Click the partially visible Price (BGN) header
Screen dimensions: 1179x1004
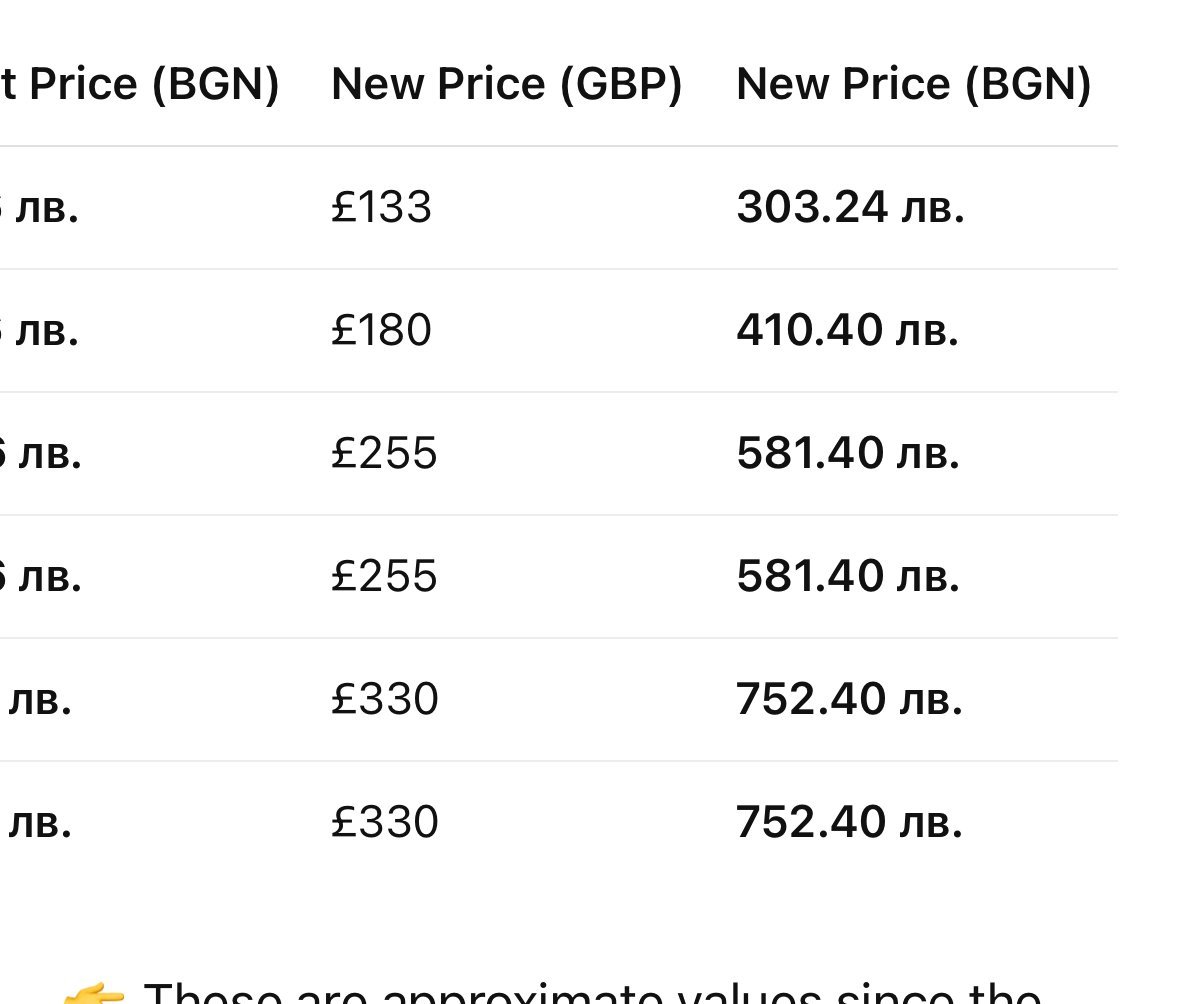pyautogui.click(x=140, y=83)
